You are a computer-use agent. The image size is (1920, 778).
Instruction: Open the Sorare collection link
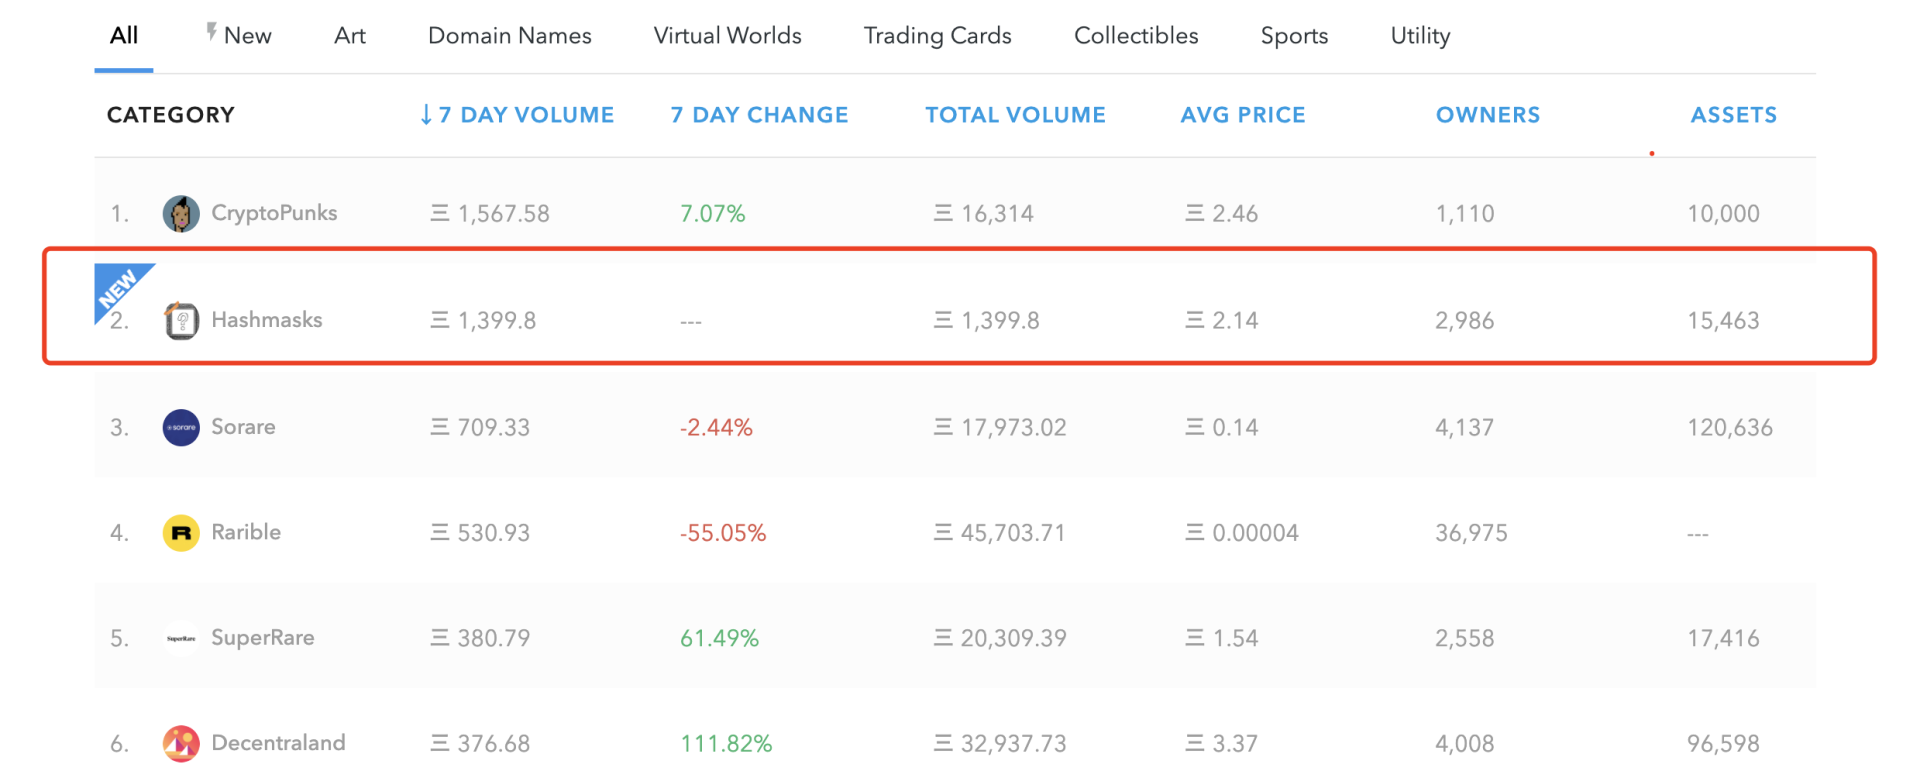click(243, 427)
